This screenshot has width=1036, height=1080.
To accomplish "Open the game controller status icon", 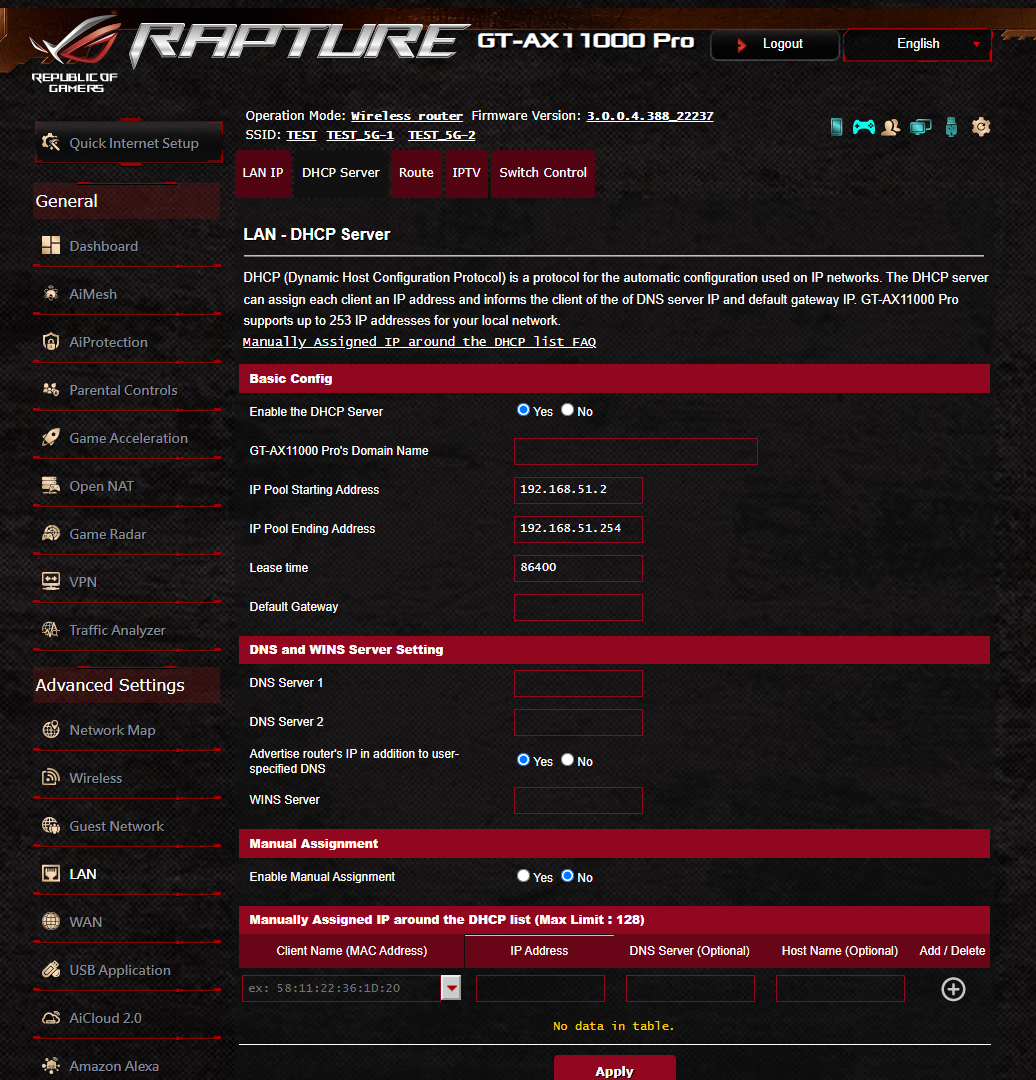I will (863, 127).
